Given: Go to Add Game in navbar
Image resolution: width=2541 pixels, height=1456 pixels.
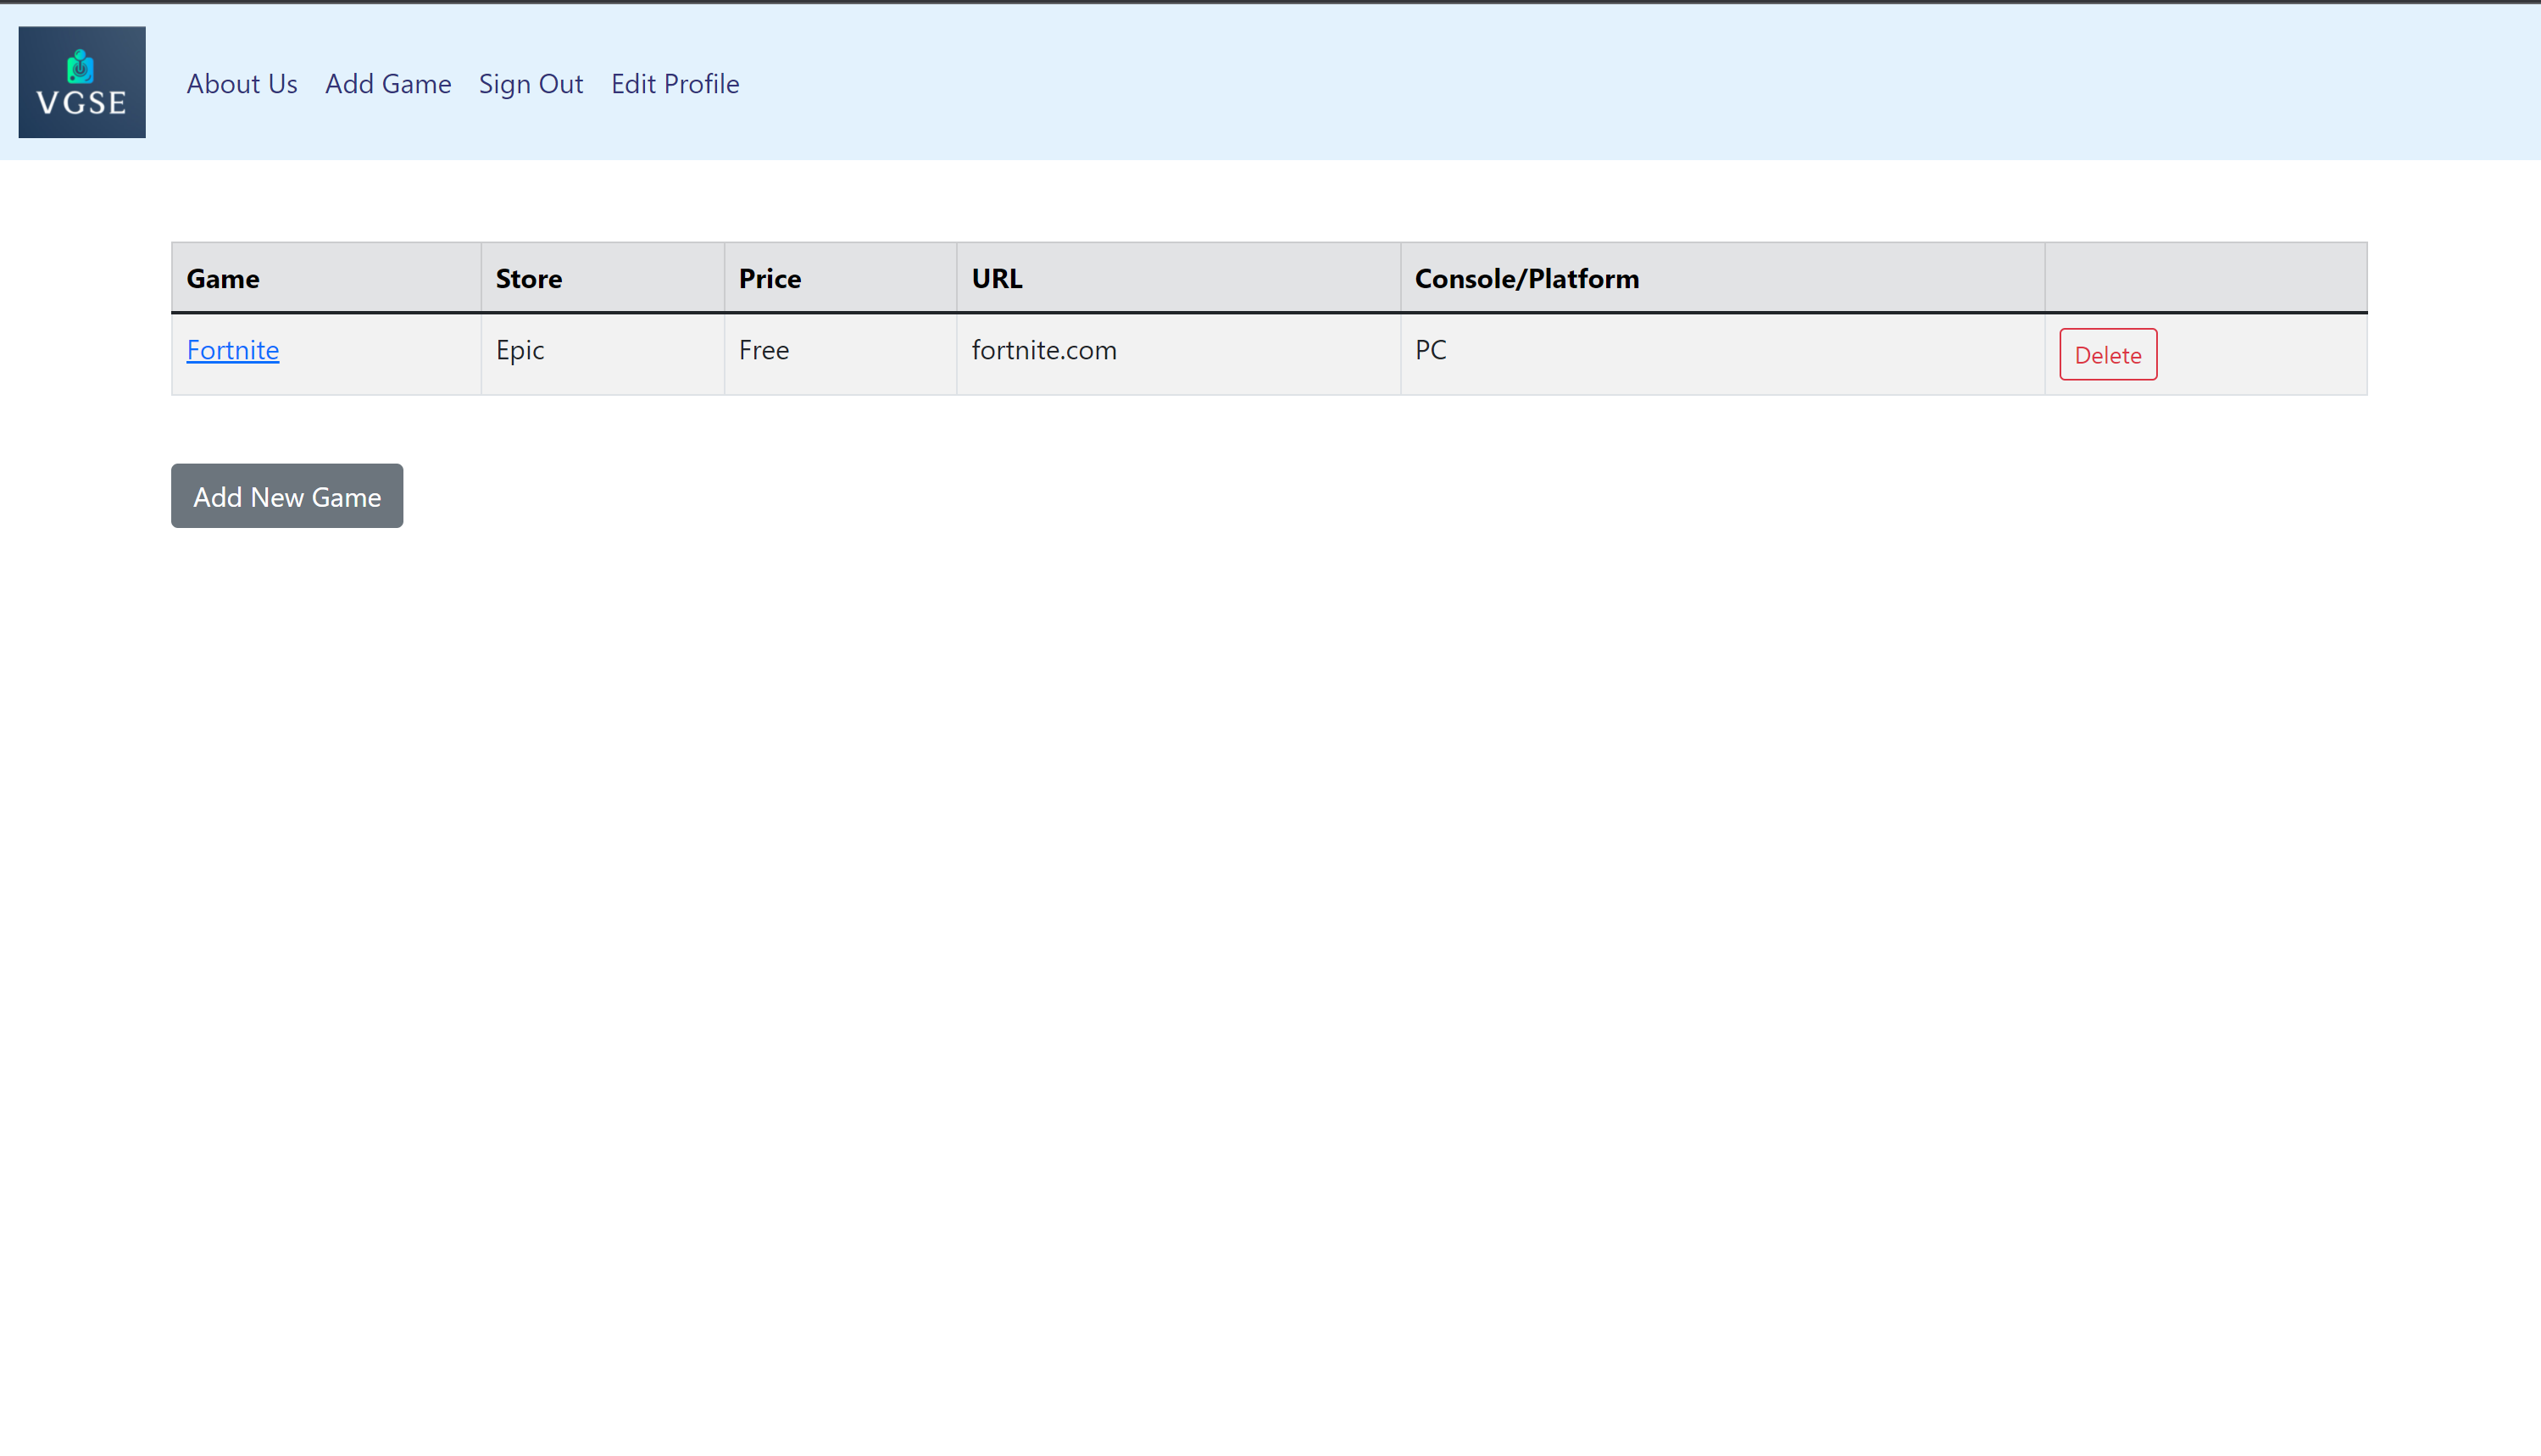Looking at the screenshot, I should click(388, 84).
